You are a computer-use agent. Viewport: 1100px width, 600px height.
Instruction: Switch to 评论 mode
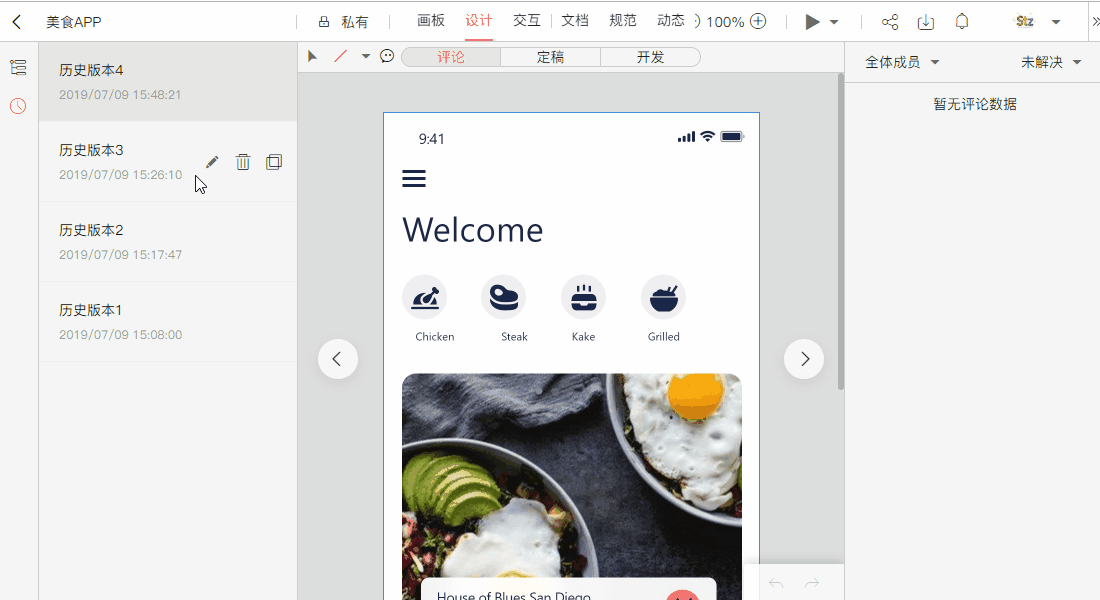tap(451, 57)
